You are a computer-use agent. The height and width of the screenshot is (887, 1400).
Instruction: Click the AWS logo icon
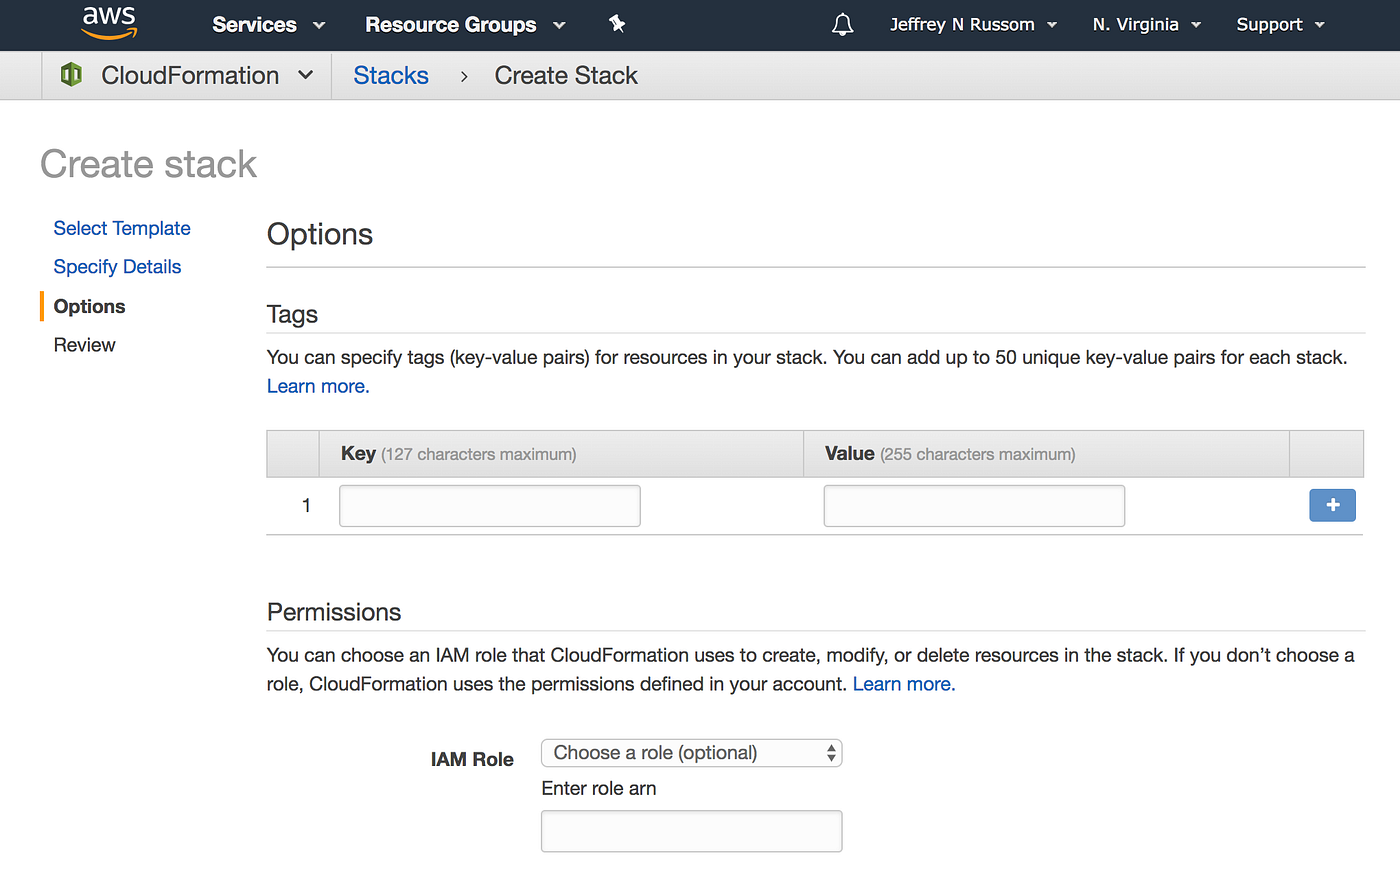[109, 23]
